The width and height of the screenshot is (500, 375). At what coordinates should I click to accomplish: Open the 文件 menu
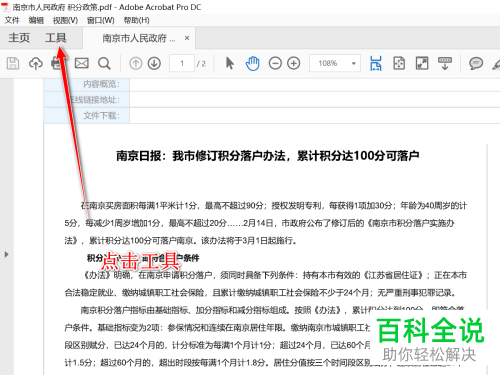pyautogui.click(x=12, y=20)
